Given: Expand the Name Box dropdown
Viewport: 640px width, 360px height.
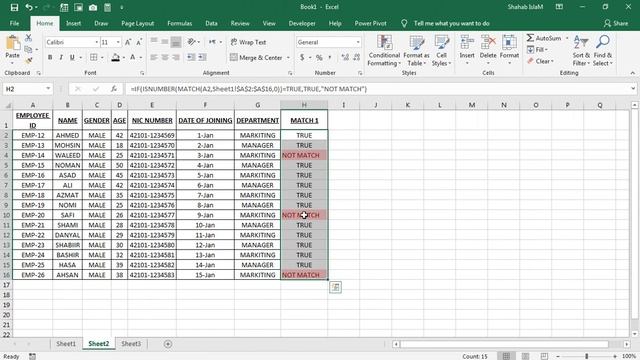Looking at the screenshot, I should coord(48,89).
